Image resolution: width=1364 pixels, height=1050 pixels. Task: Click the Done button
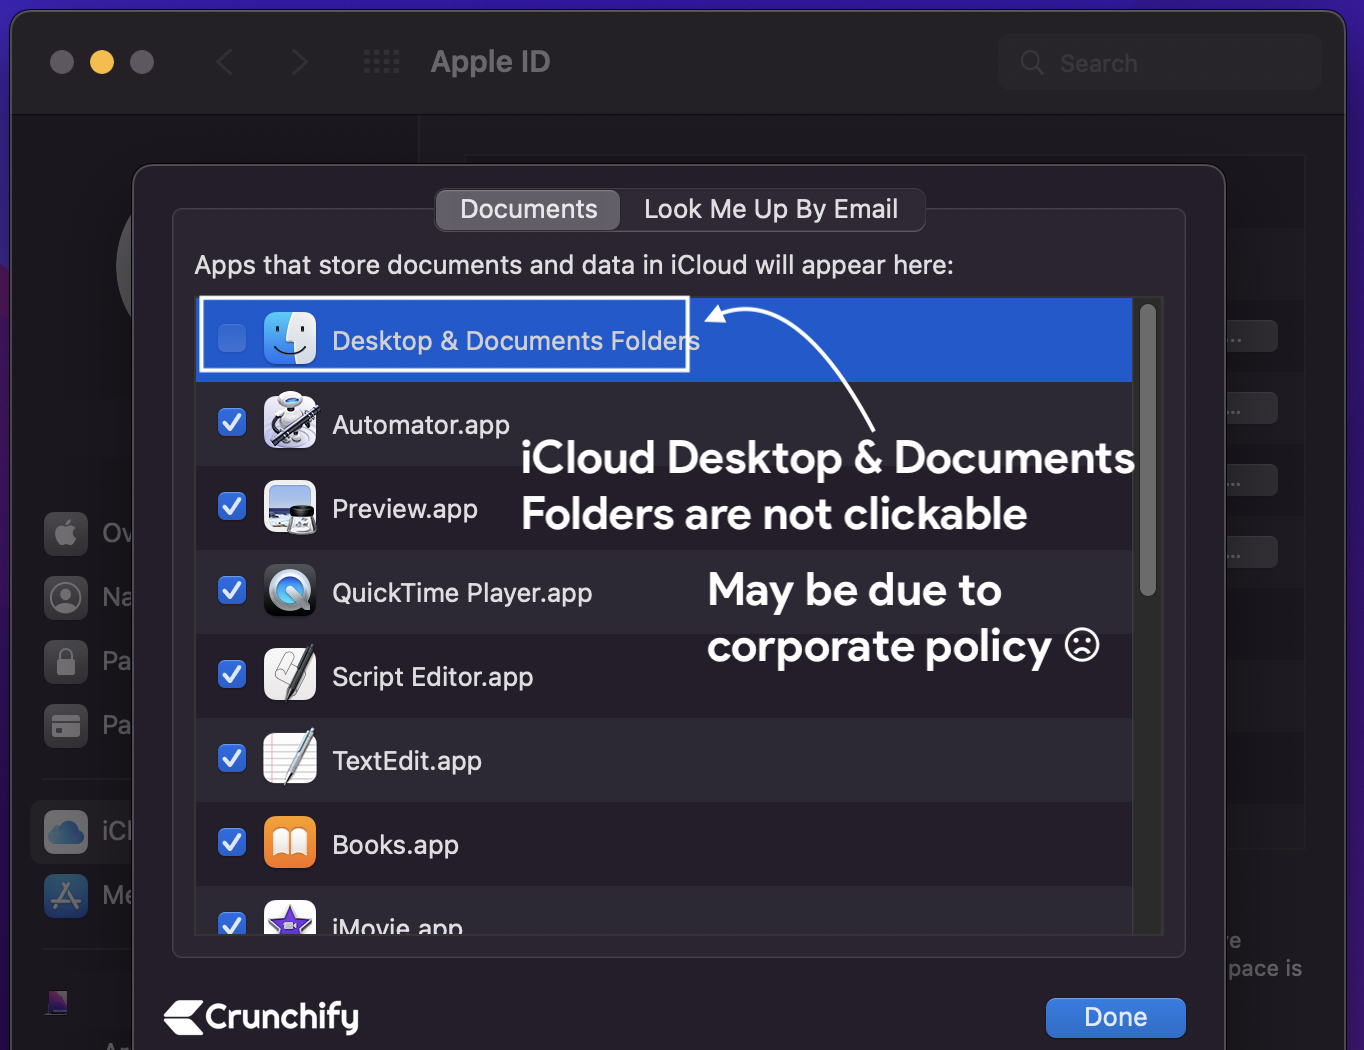point(1116,1017)
